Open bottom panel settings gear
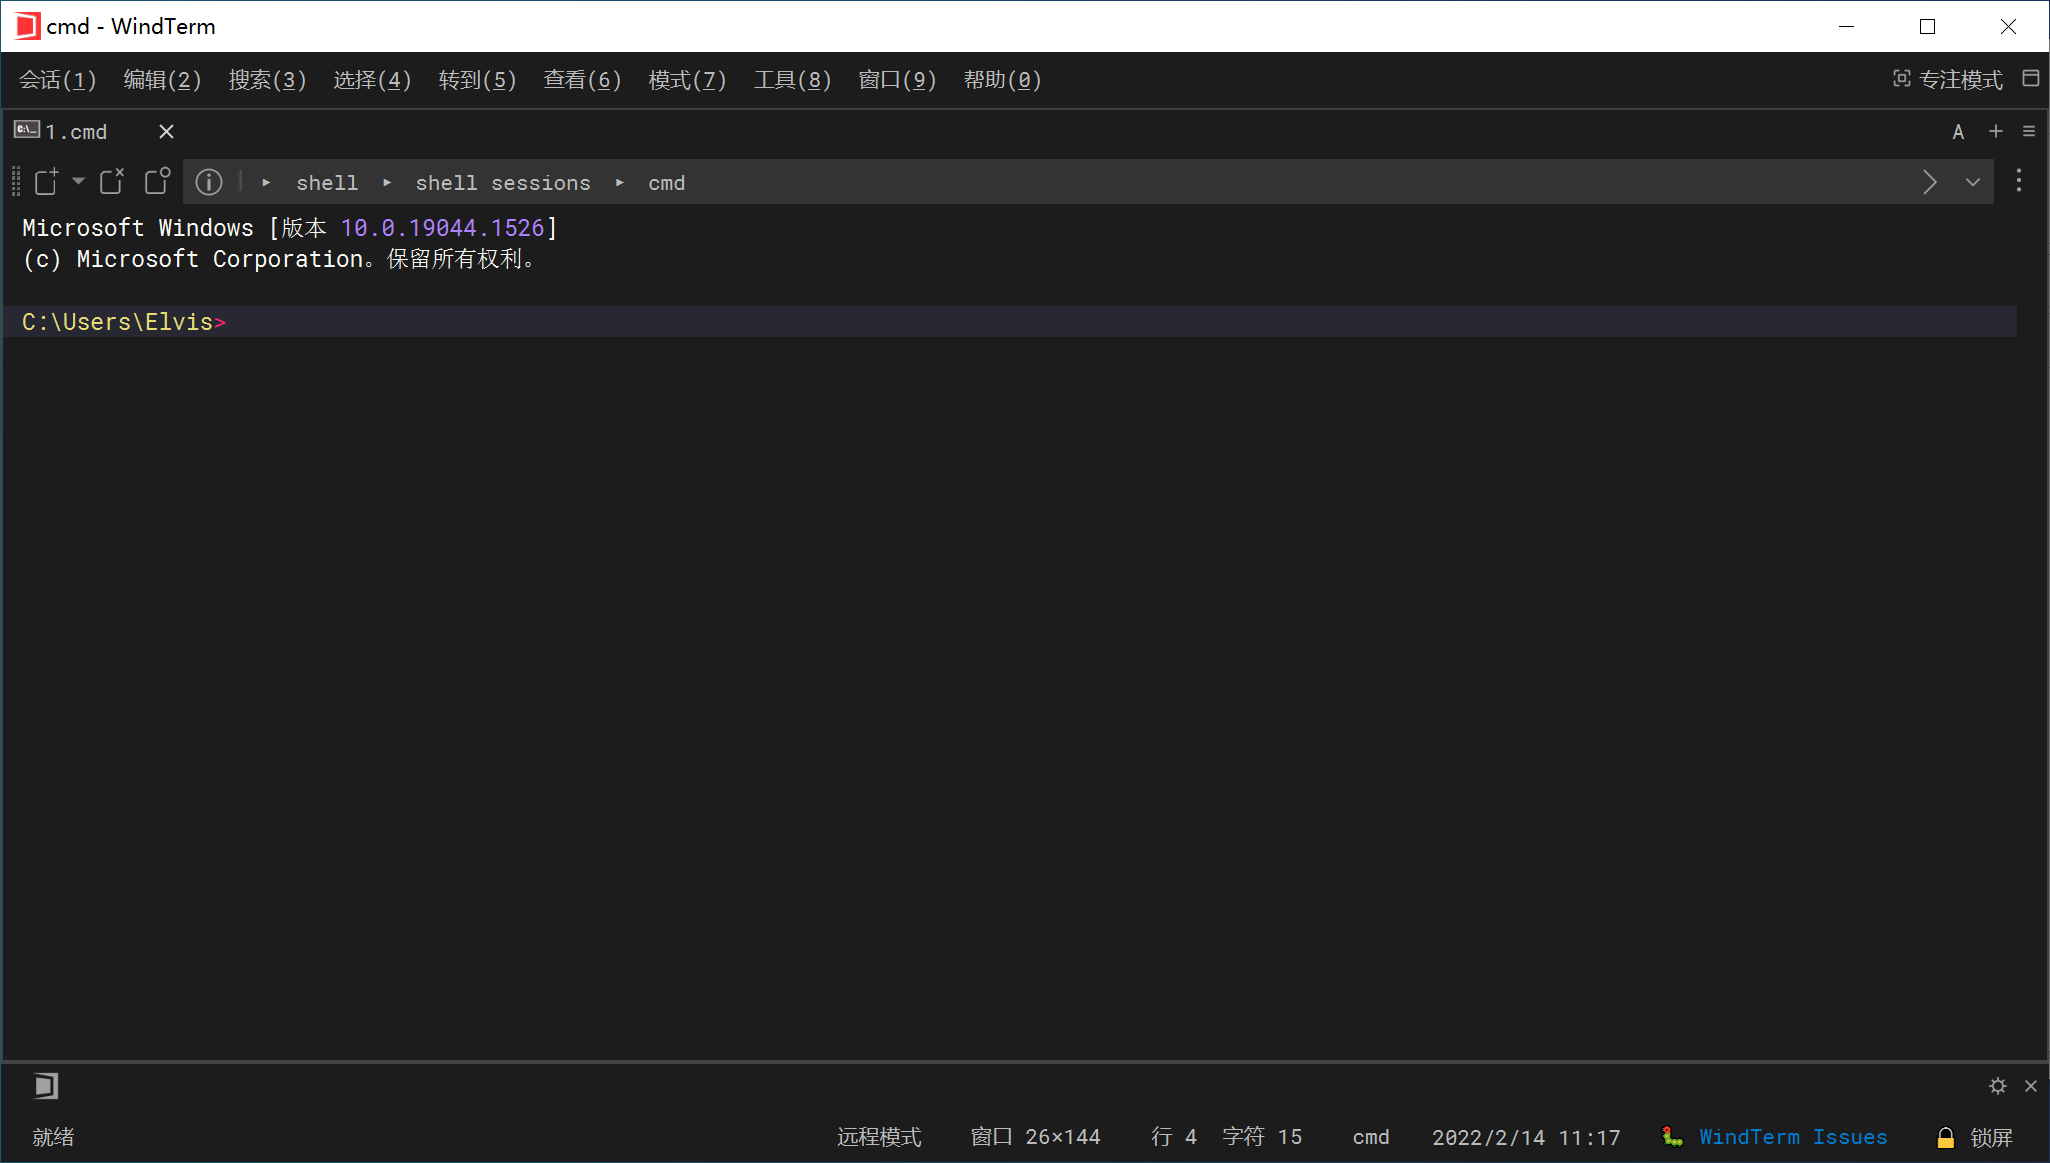2050x1163 pixels. pyautogui.click(x=1997, y=1086)
